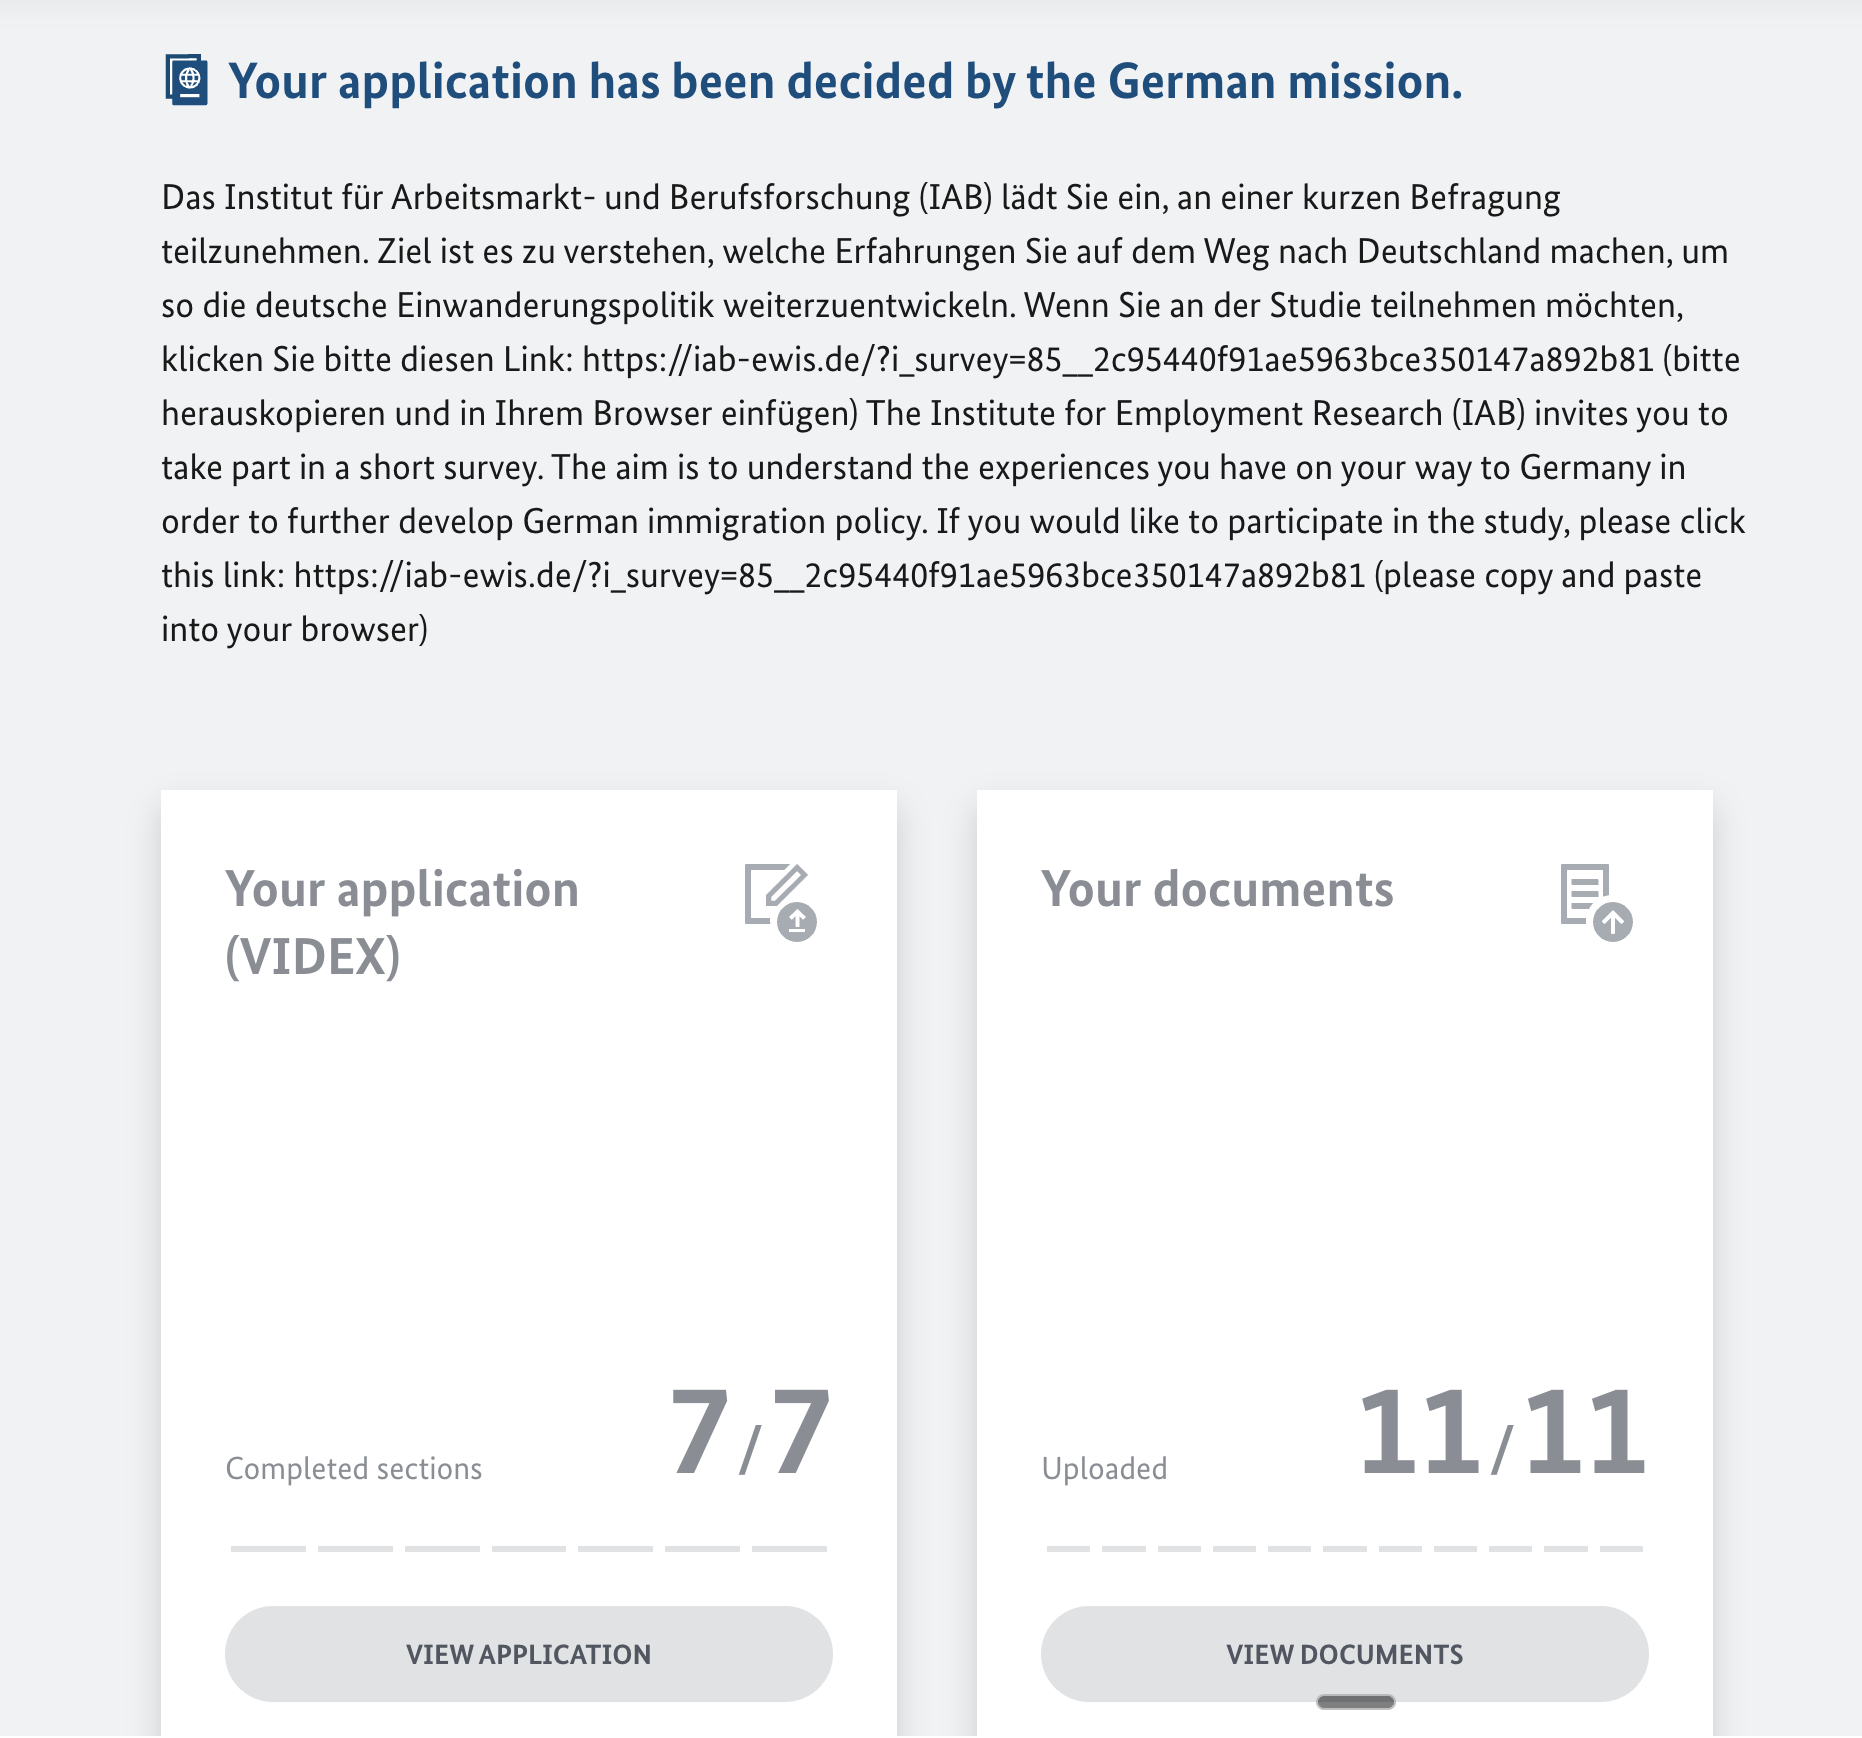
Task: Click the survey URL in the German text
Action: click(1117, 360)
